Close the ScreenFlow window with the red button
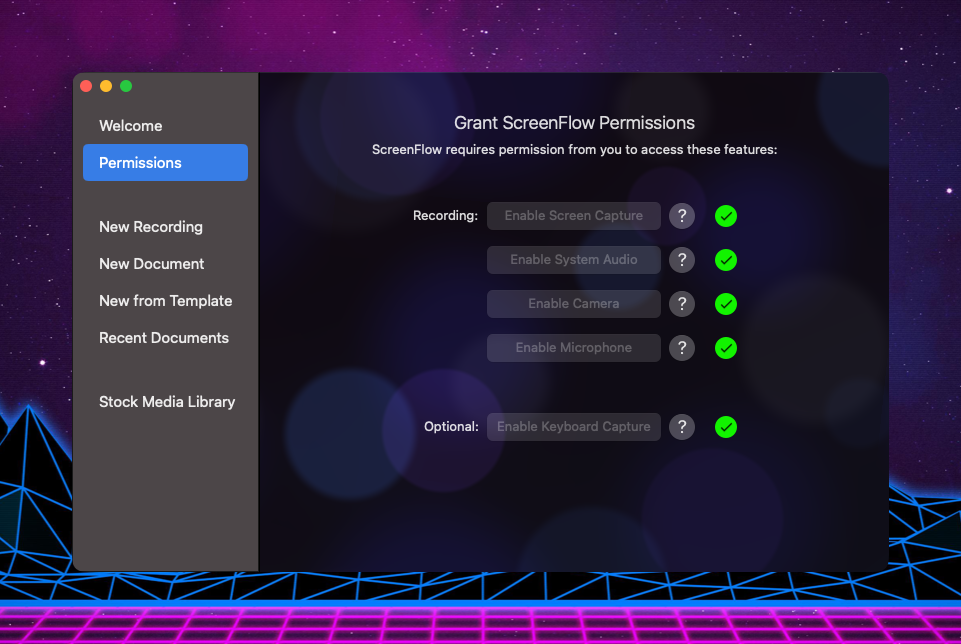 (86, 86)
